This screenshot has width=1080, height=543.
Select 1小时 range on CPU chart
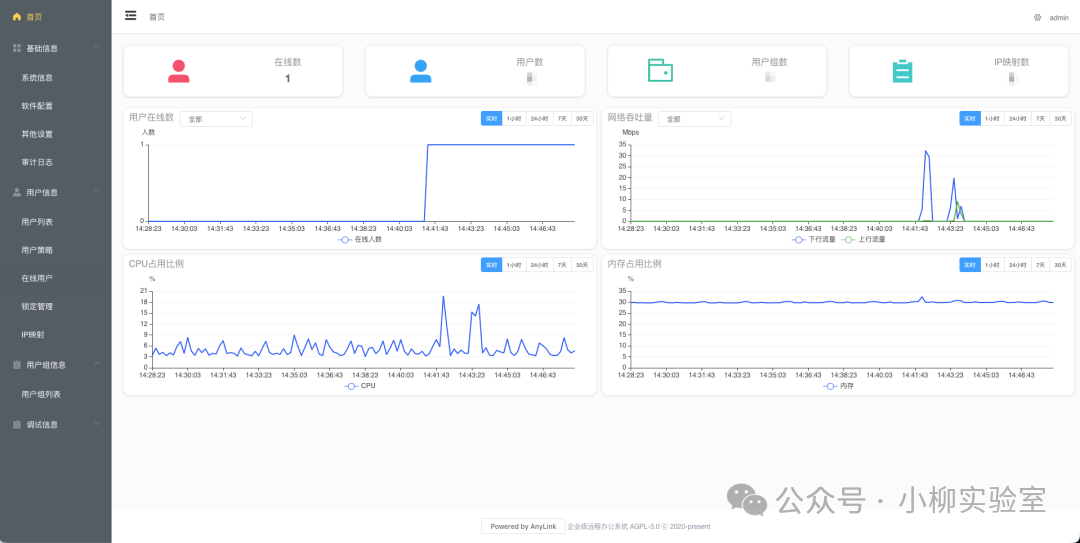coord(514,265)
